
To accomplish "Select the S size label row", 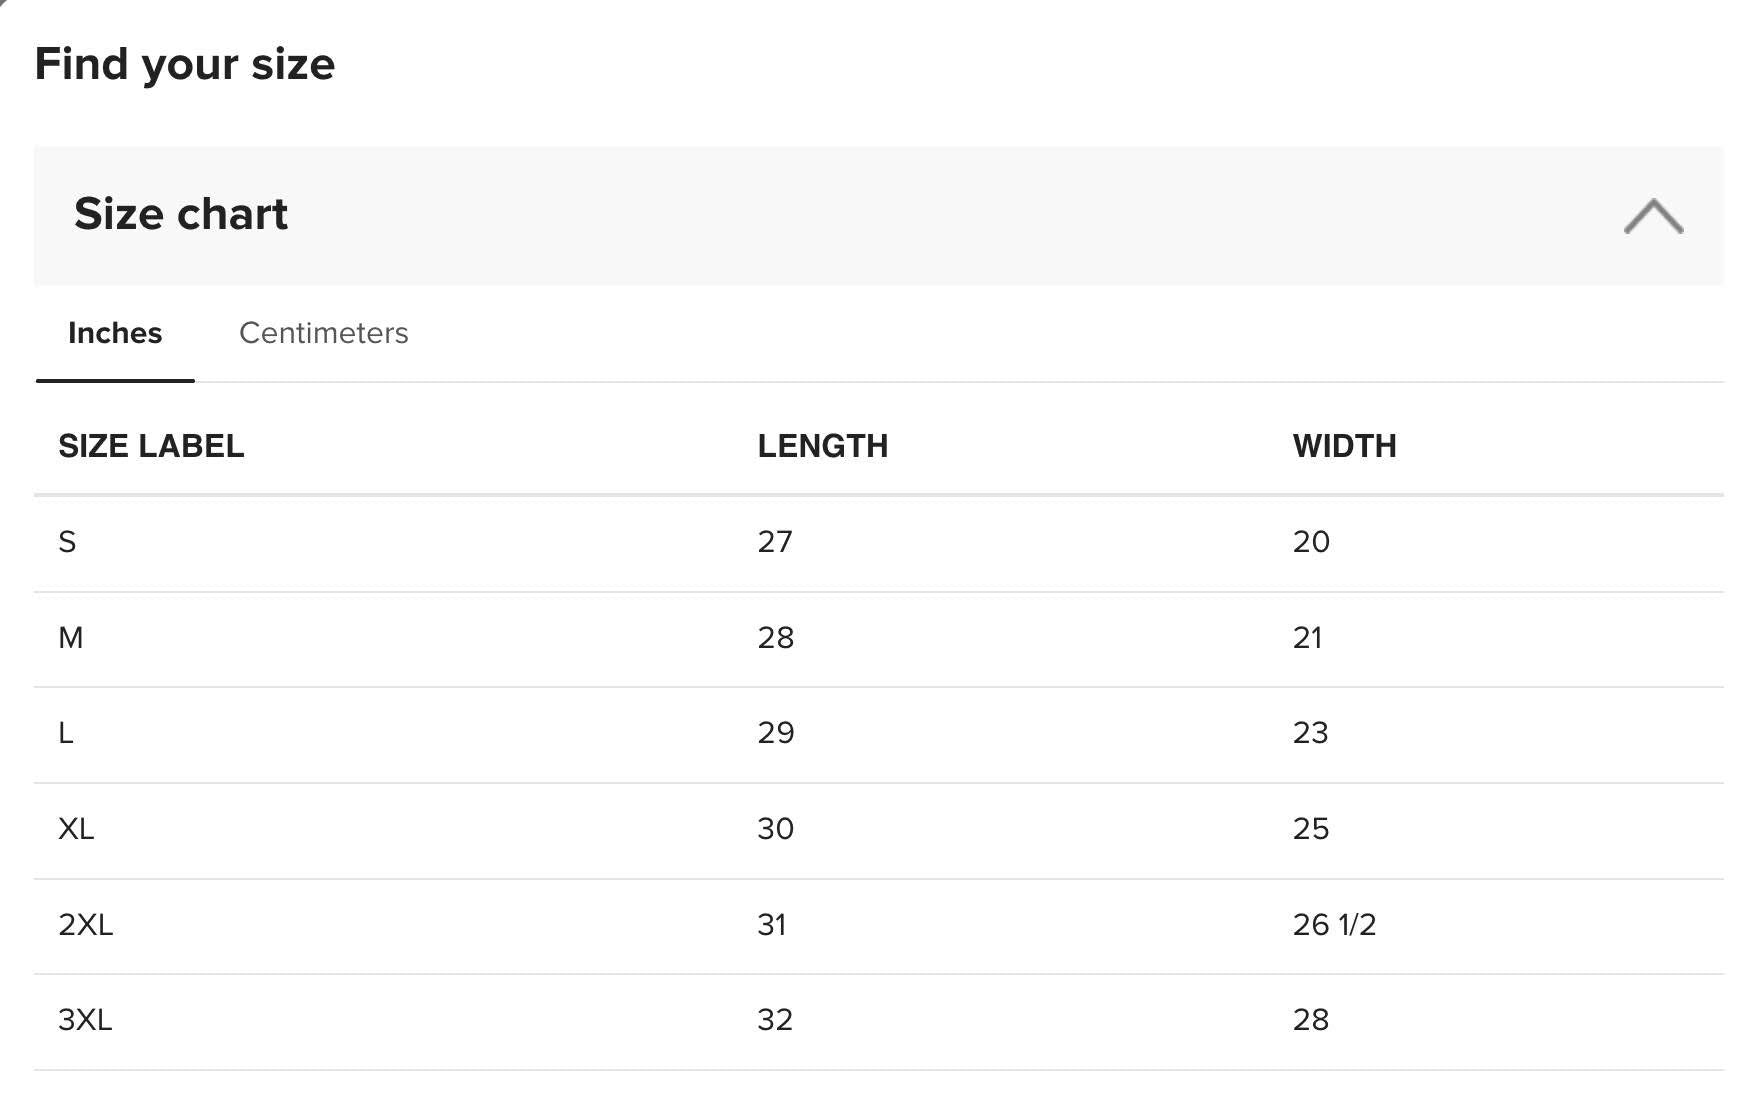I will 67,542.
